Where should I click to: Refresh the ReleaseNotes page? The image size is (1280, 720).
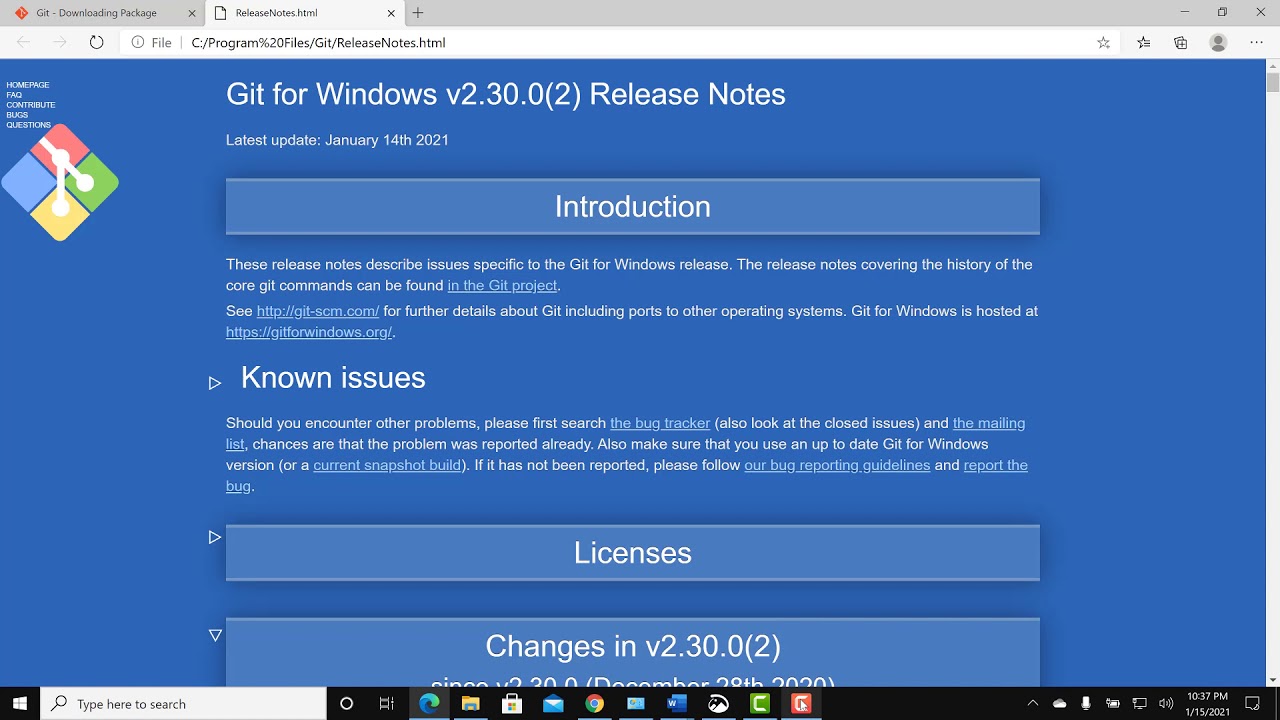(96, 43)
